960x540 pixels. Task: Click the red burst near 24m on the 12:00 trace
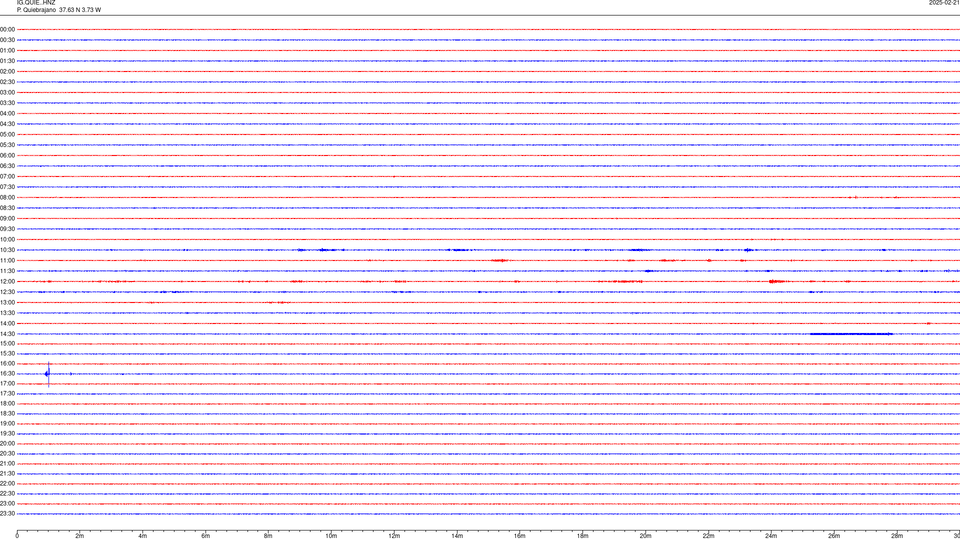click(776, 282)
